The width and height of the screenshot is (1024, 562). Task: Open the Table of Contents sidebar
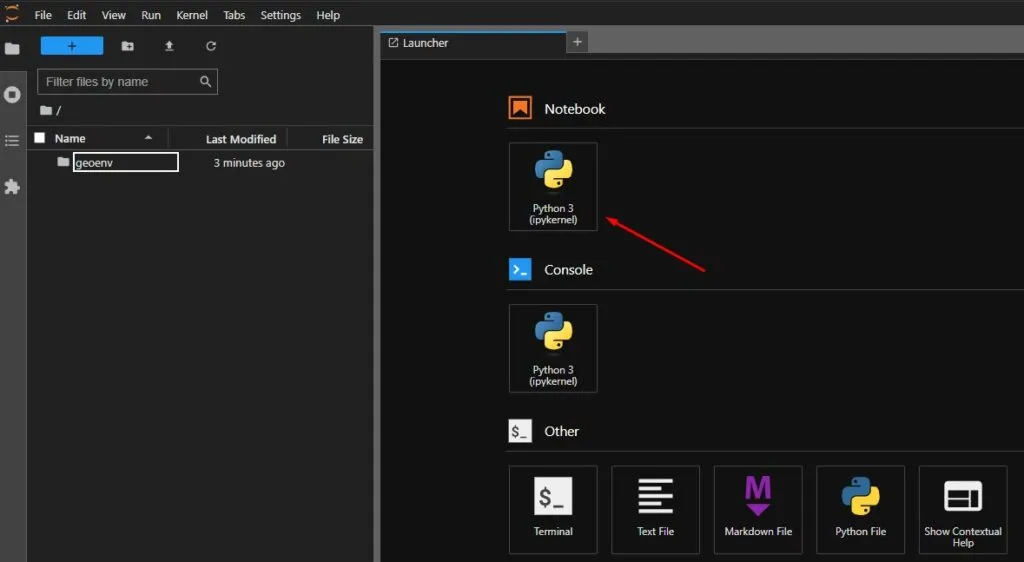pos(12,141)
